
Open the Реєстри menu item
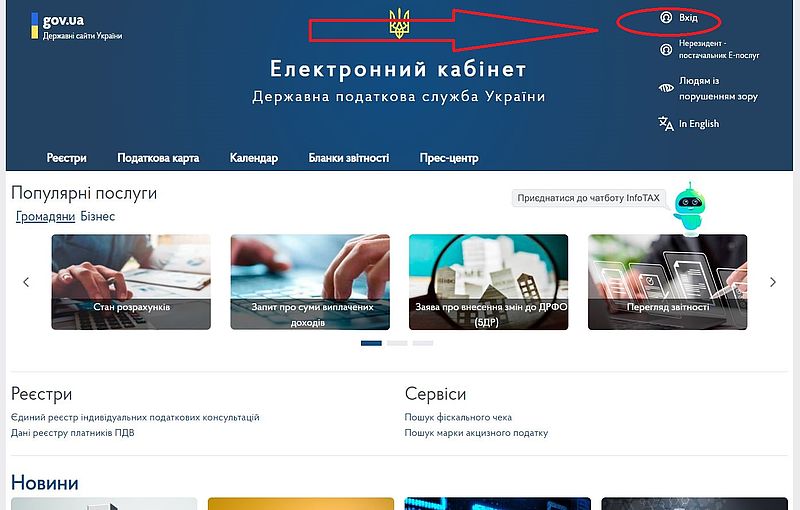(x=66, y=158)
